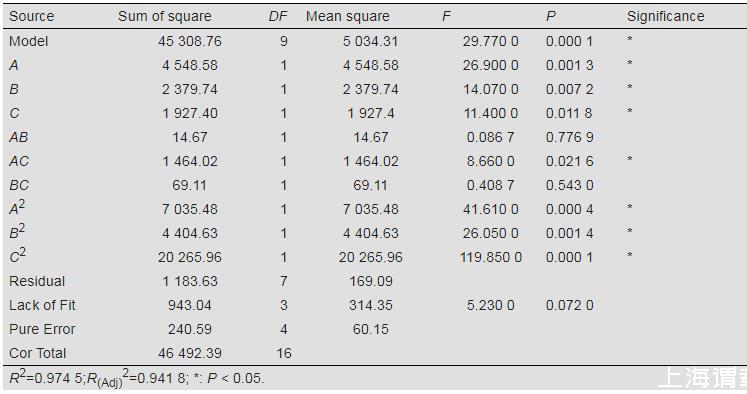
Task: Select the Lack of Fit row label
Action: click(x=42, y=305)
